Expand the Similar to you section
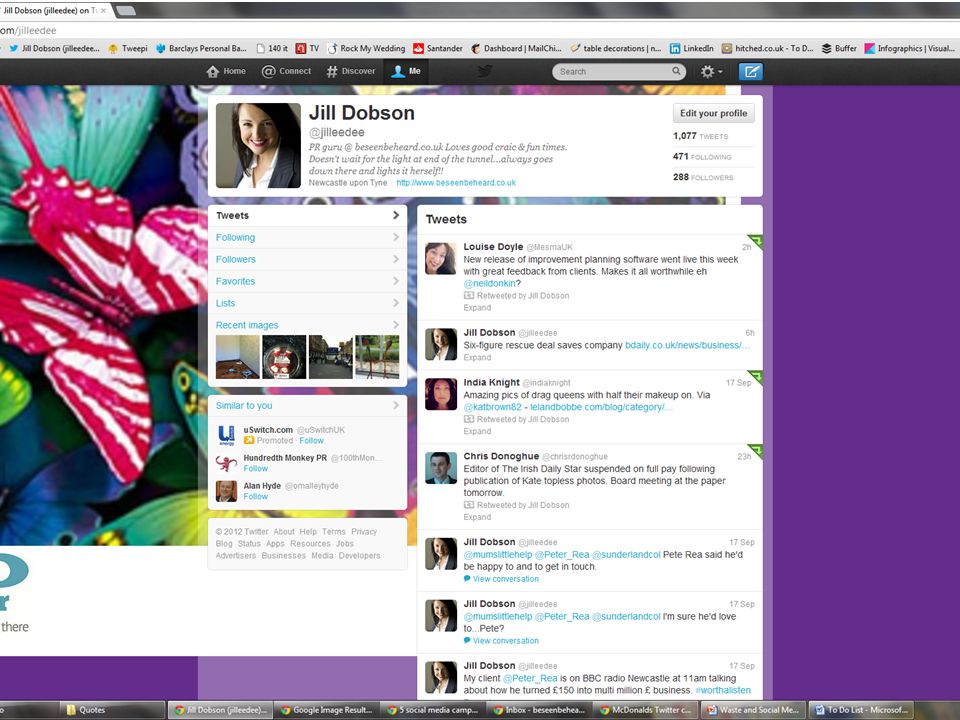 tap(307, 405)
